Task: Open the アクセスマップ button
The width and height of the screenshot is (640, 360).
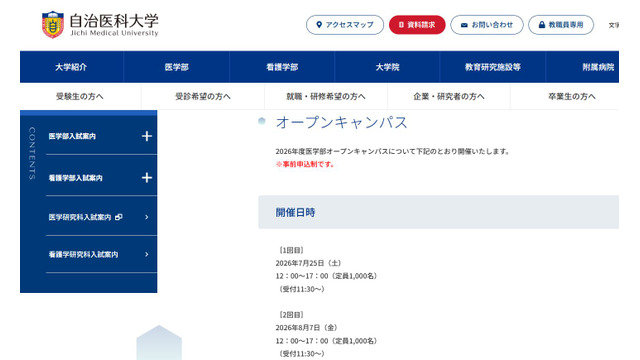Action: 345,25
